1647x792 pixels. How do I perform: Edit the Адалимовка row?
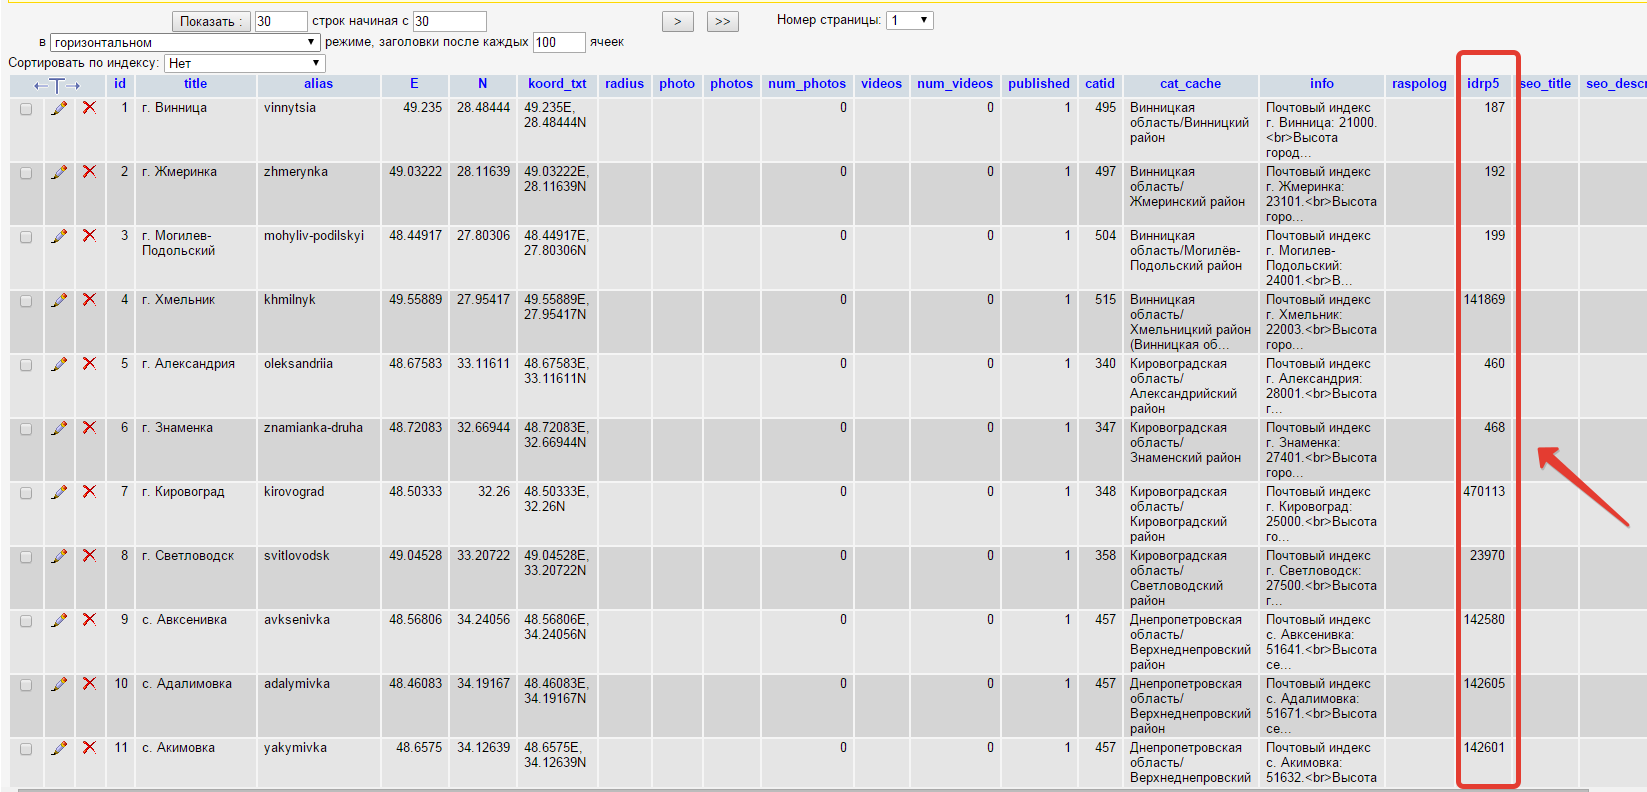click(x=59, y=684)
